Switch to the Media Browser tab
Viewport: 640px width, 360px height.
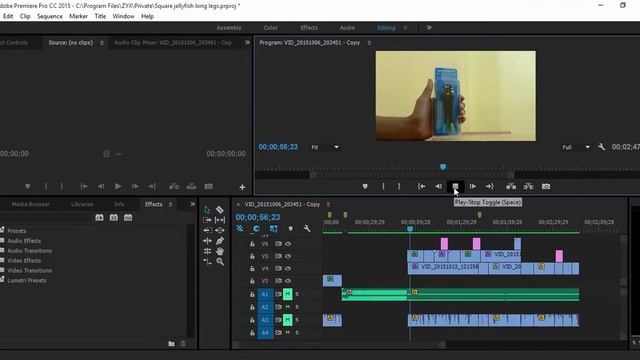(31, 204)
